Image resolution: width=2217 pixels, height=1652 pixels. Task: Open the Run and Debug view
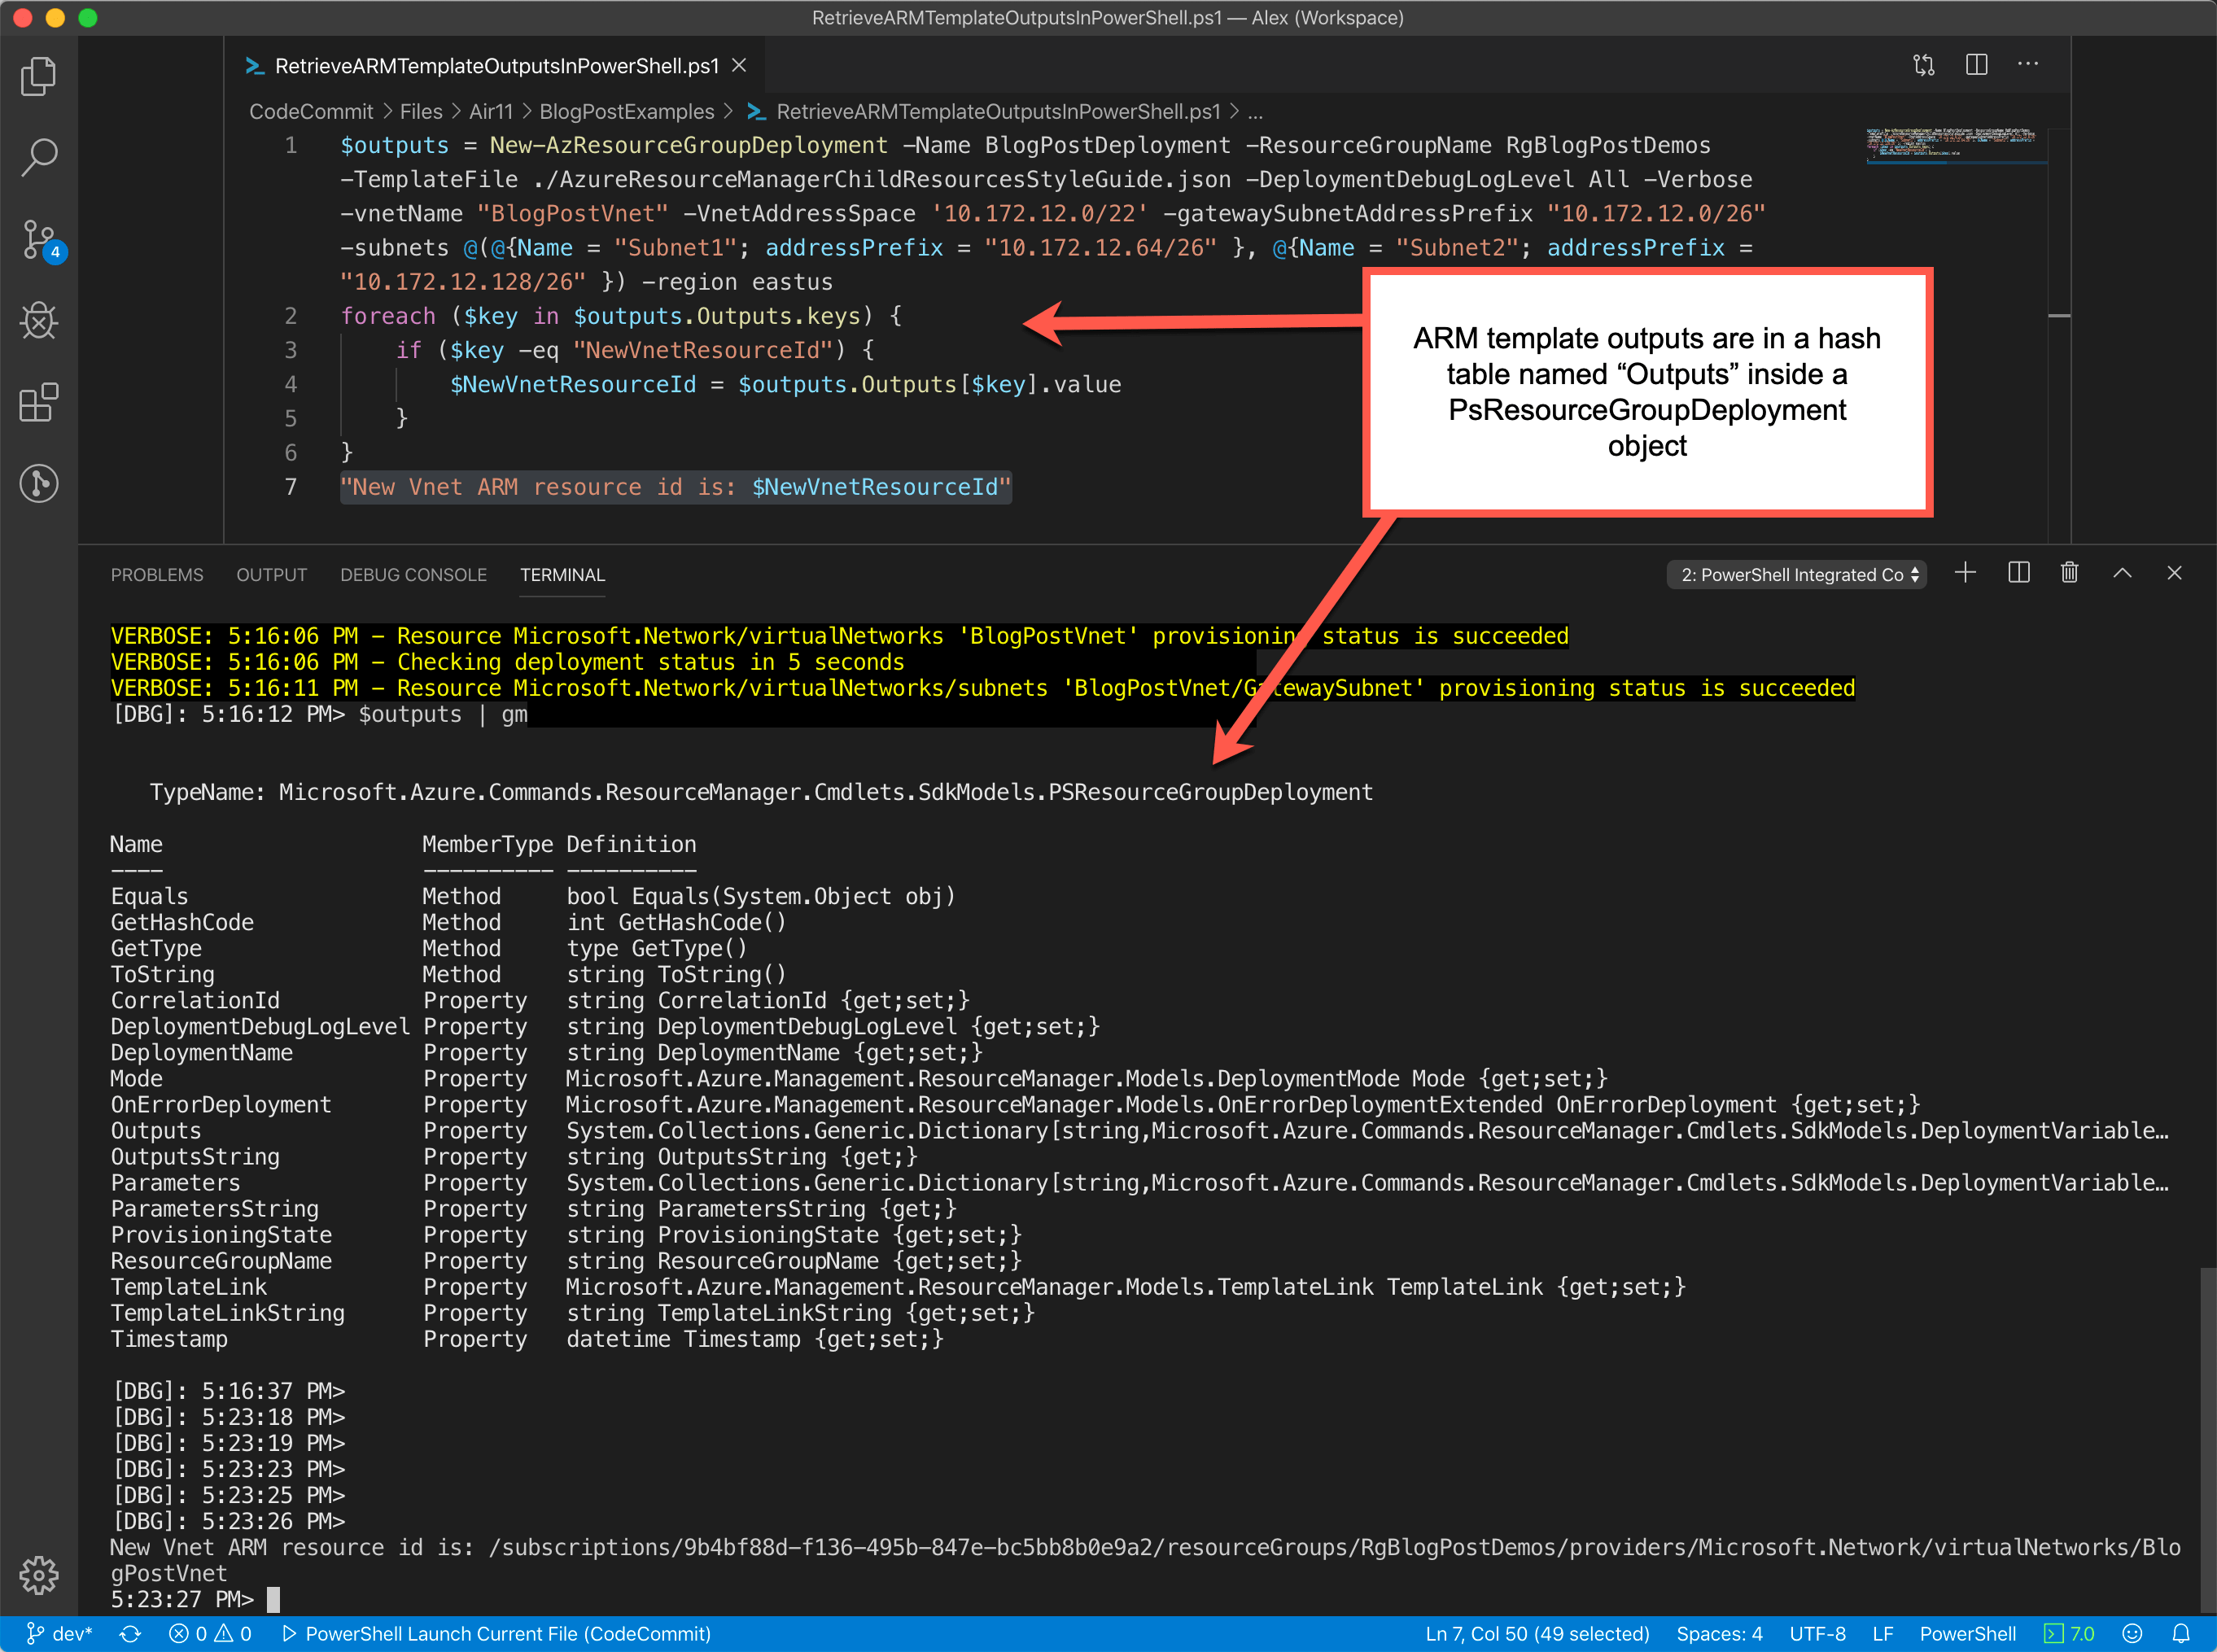pos(39,321)
